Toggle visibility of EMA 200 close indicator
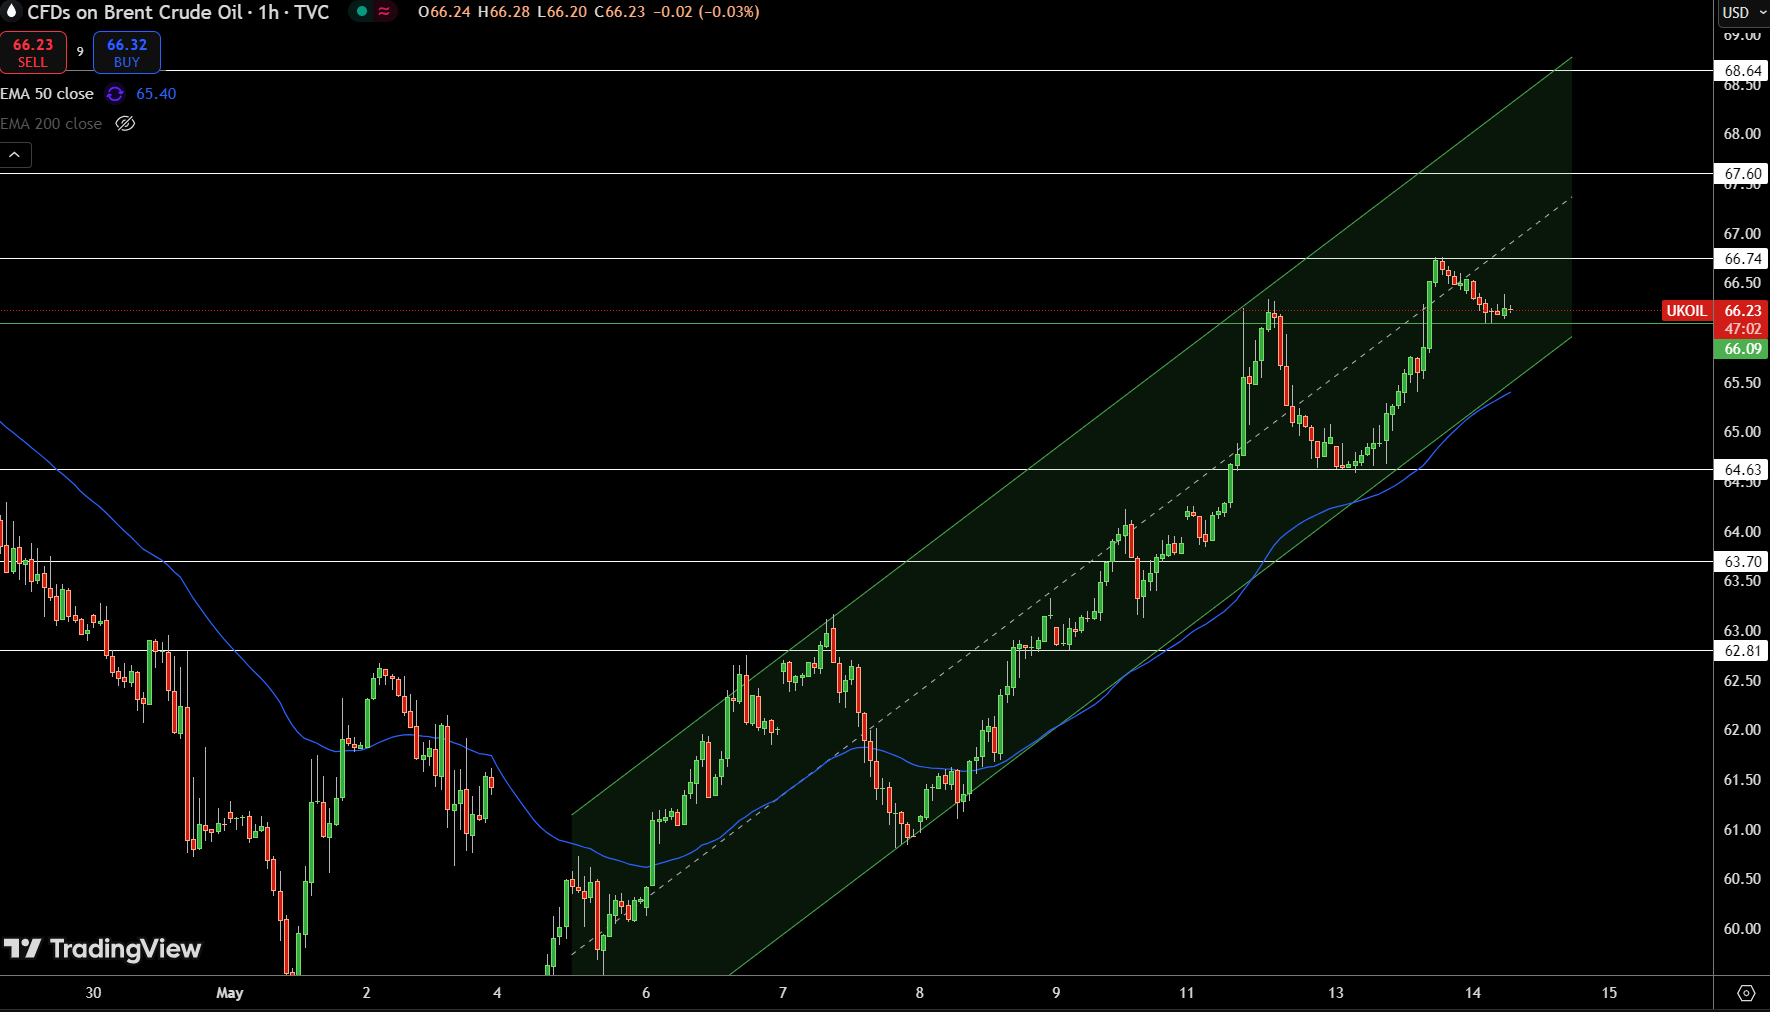 point(125,124)
